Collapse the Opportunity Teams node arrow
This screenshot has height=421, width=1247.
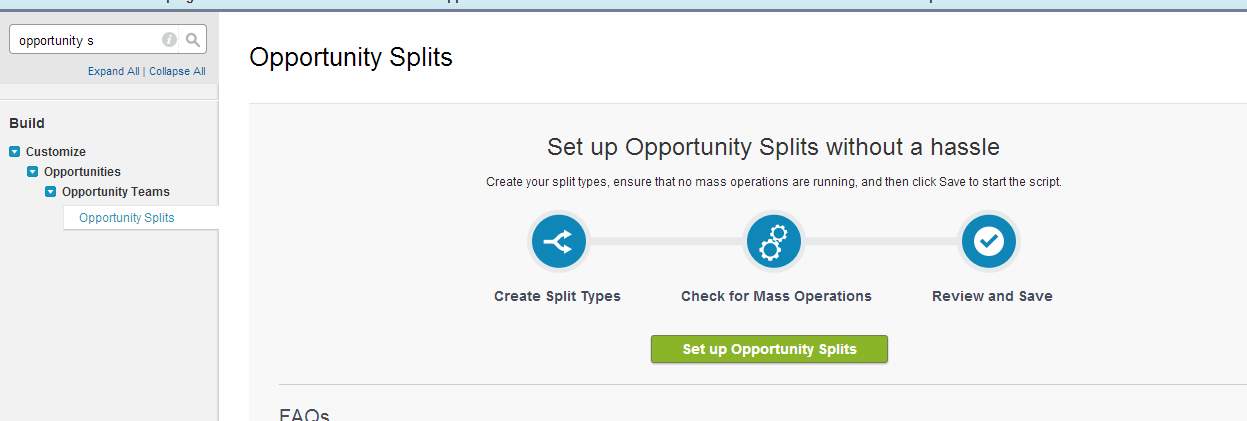coord(51,192)
